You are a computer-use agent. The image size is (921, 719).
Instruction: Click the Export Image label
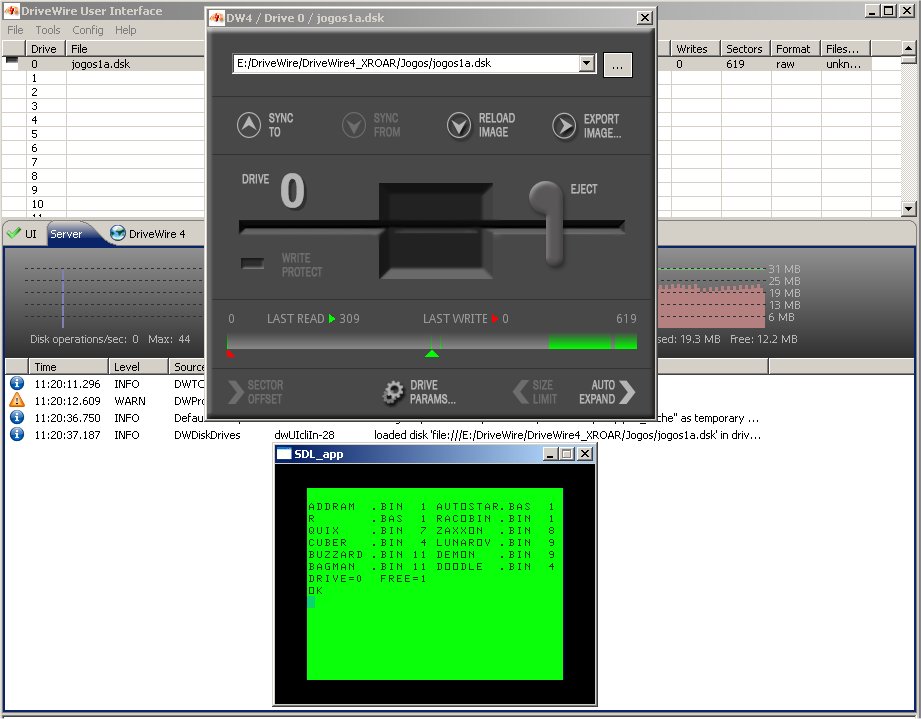[x=602, y=126]
